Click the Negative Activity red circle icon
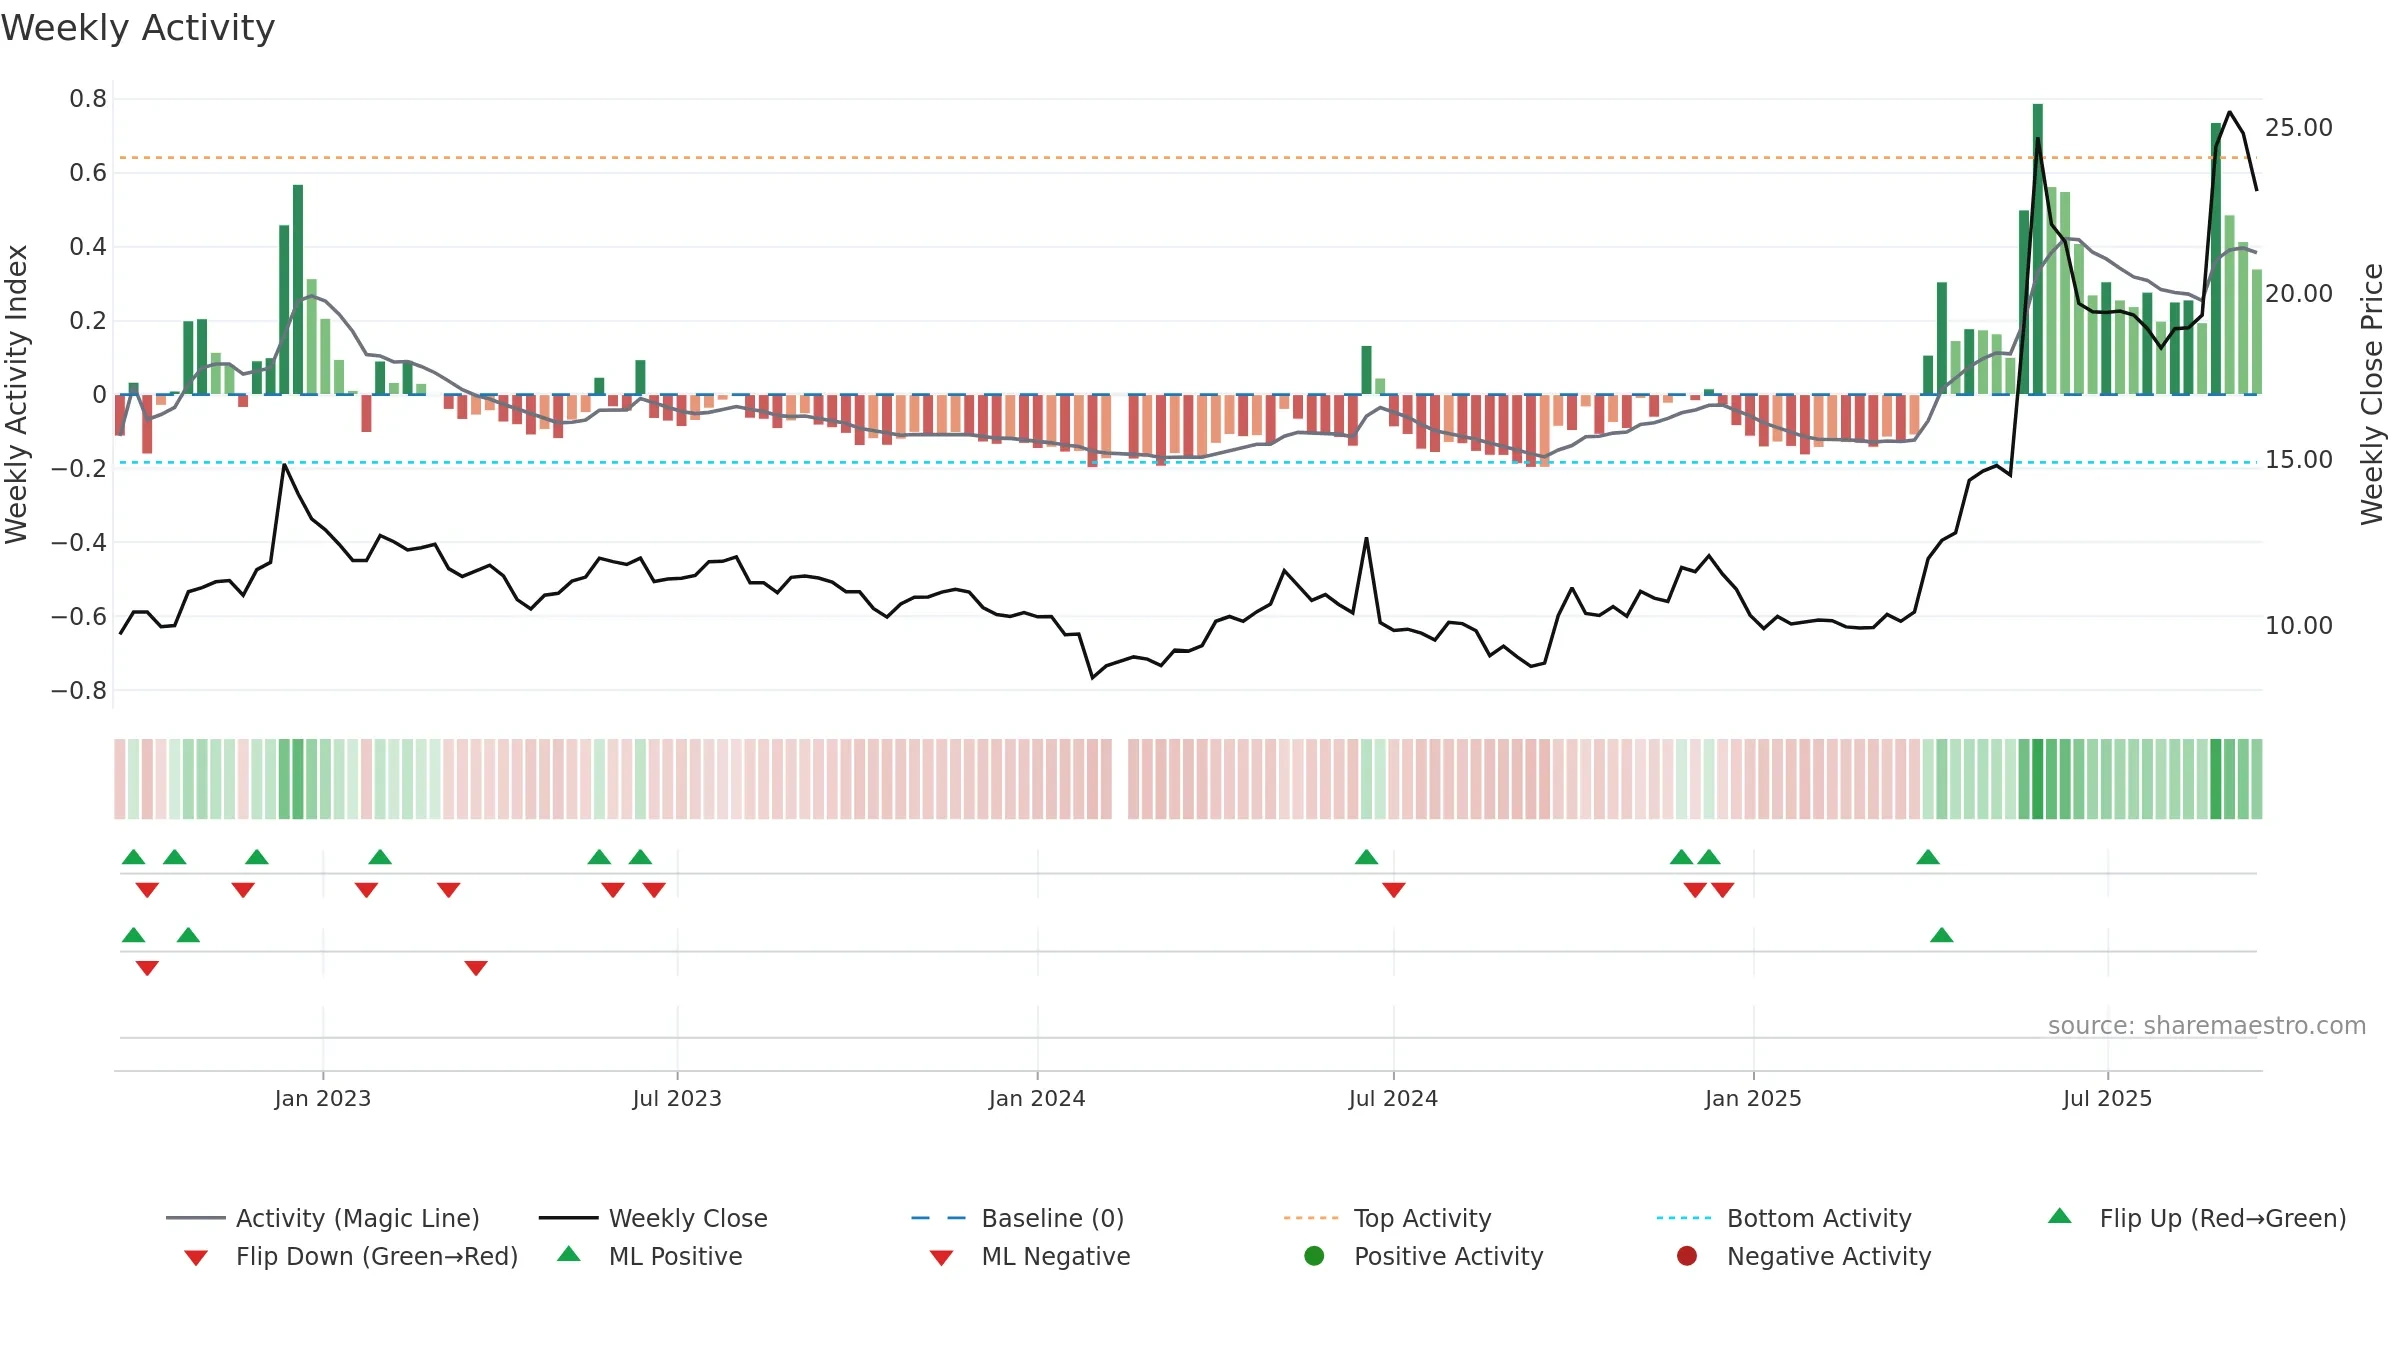Viewport: 2400px width, 1350px height. (x=1687, y=1256)
